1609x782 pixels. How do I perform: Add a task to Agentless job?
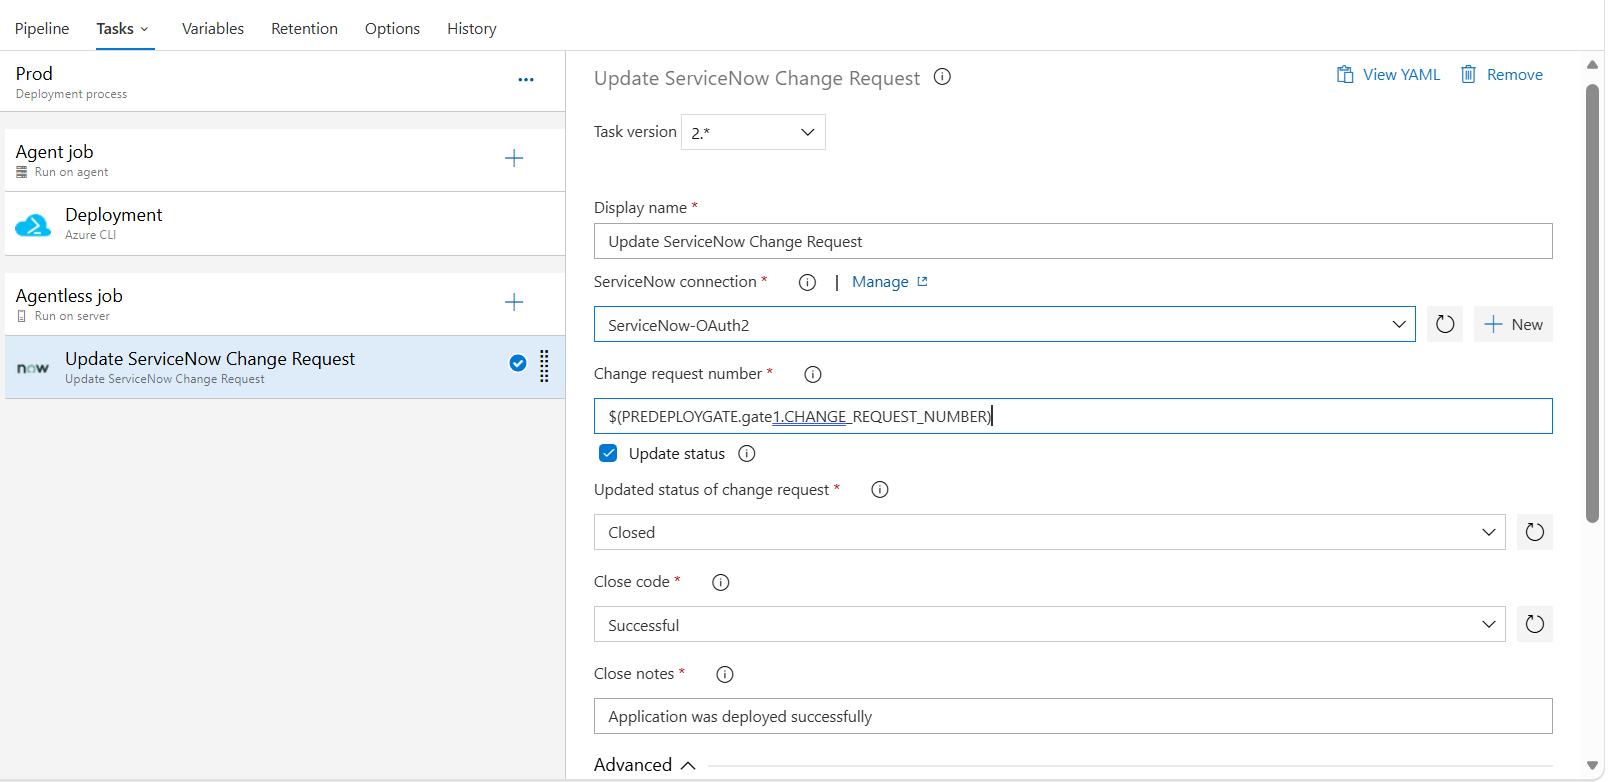click(514, 302)
